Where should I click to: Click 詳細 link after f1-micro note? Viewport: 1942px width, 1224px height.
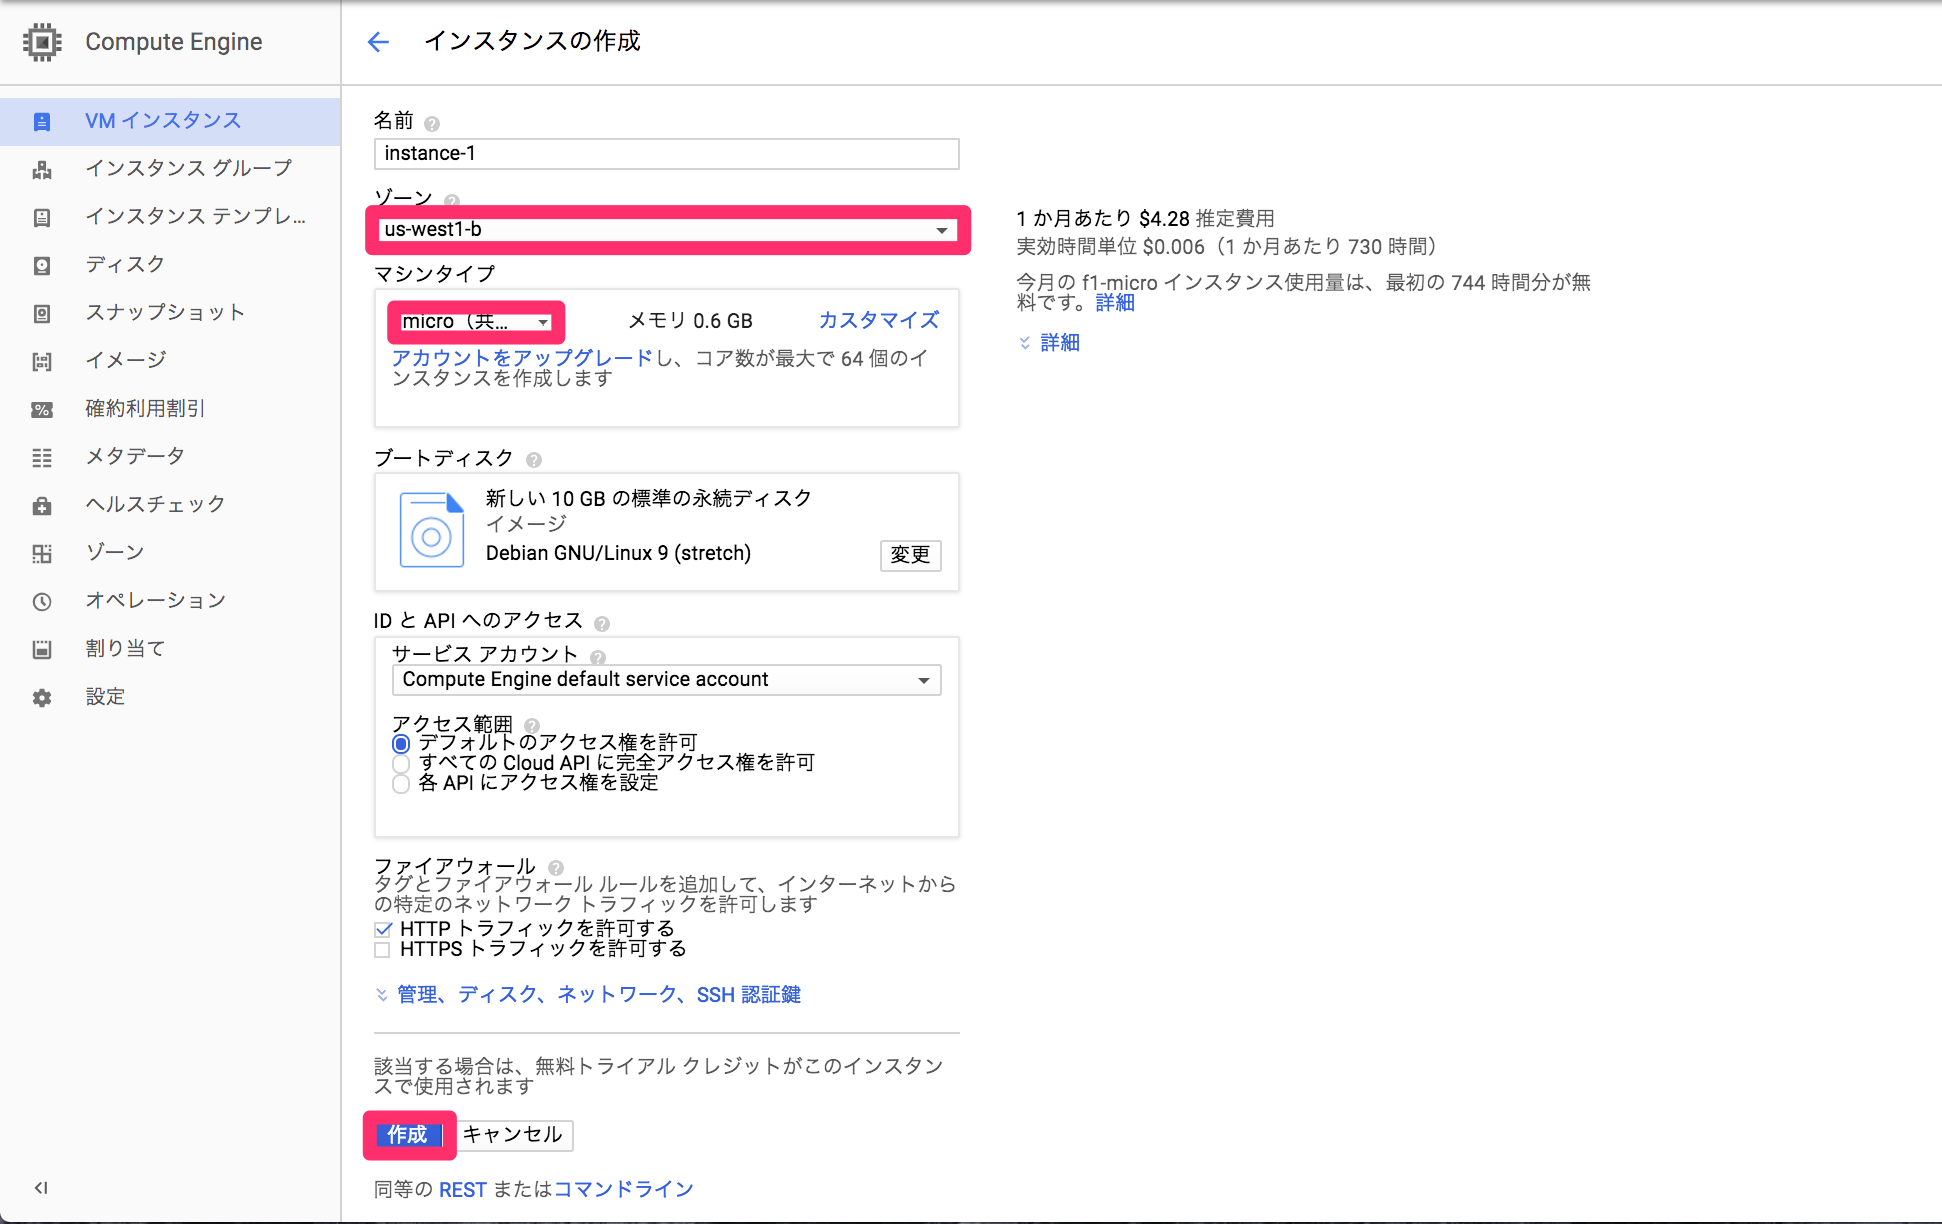pyautogui.click(x=1115, y=303)
